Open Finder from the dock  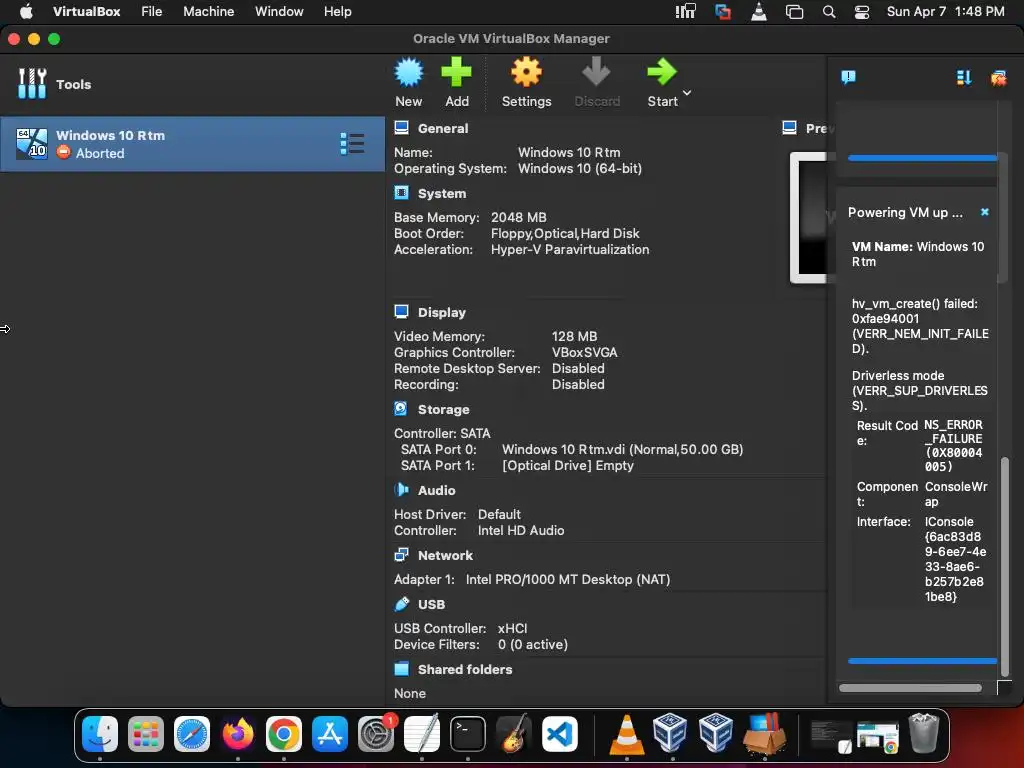tap(100, 734)
